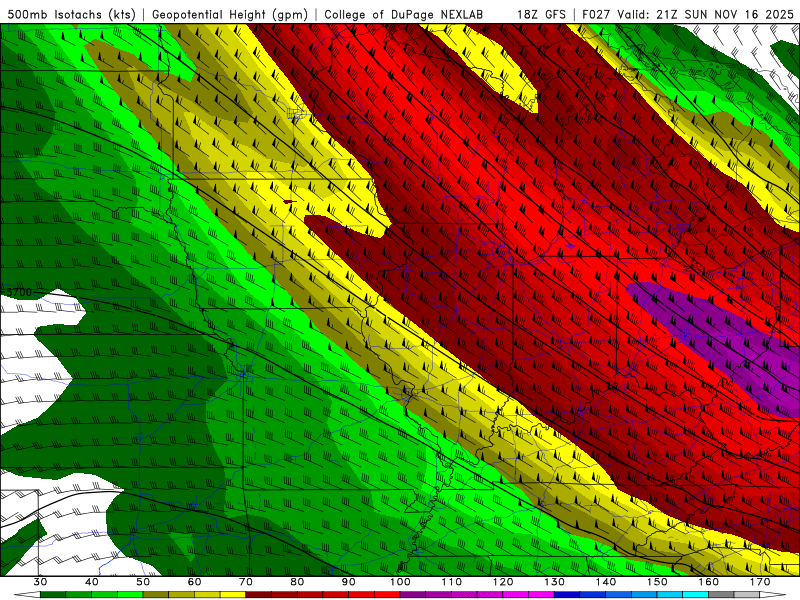Click the "500mb Isotachs (kts)" title text
The image size is (800, 600).
tap(71, 14)
